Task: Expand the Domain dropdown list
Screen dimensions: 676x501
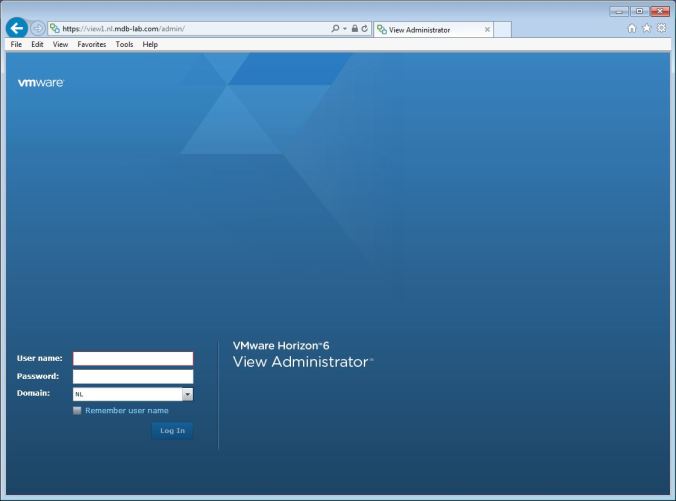Action: point(187,394)
